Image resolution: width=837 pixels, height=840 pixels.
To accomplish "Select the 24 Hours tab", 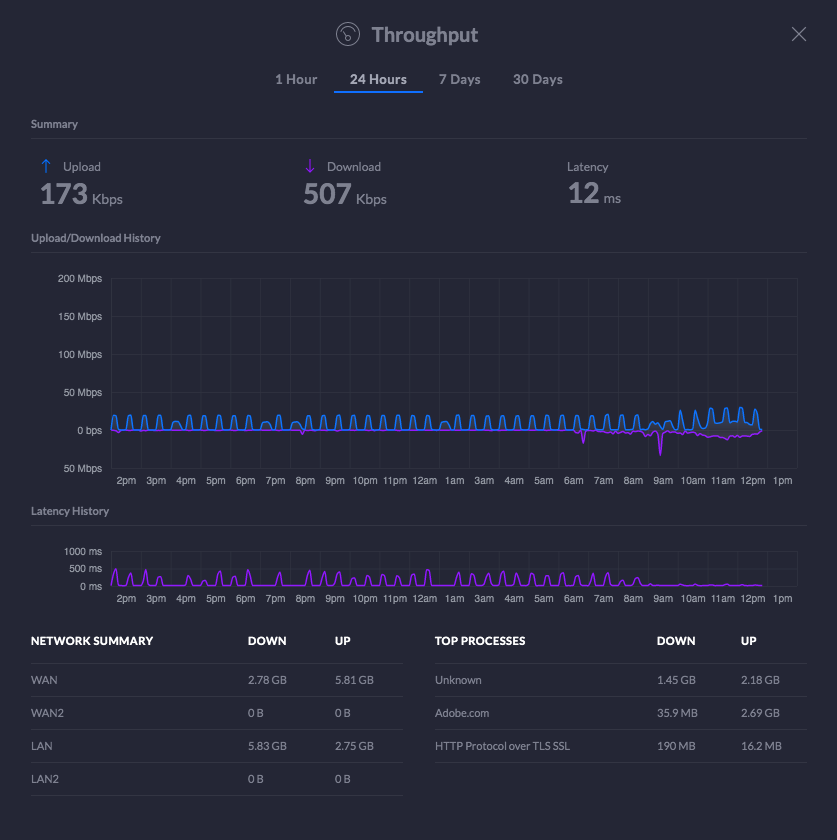I will 378,80.
